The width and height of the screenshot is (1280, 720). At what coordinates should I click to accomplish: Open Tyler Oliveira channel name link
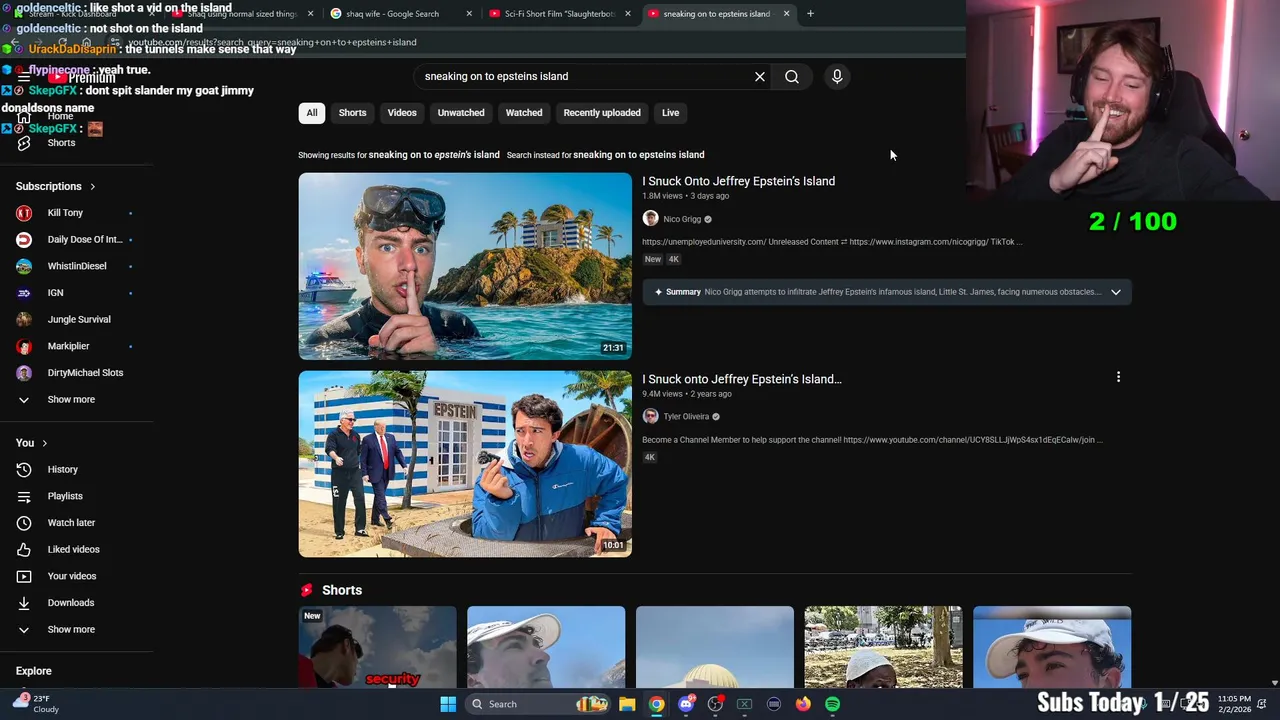click(x=686, y=416)
